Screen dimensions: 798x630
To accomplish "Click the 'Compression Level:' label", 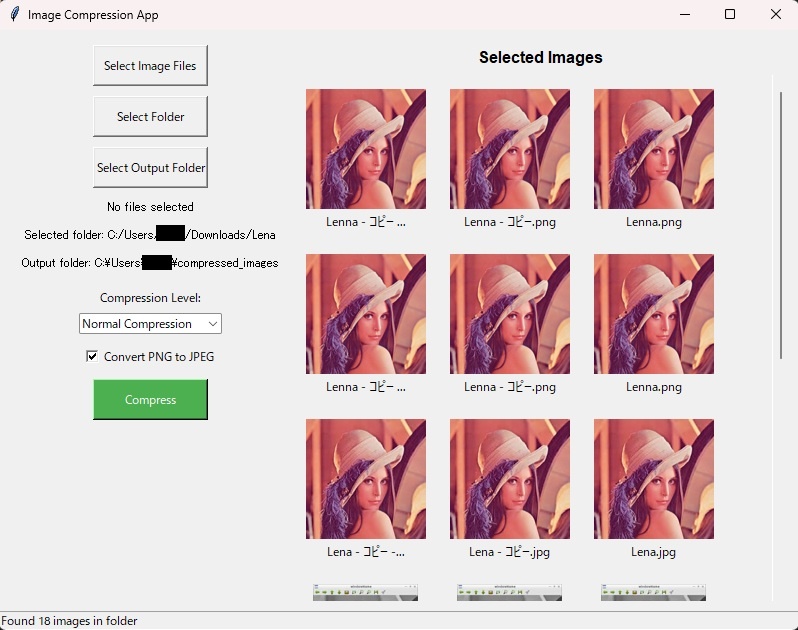I will click(150, 298).
